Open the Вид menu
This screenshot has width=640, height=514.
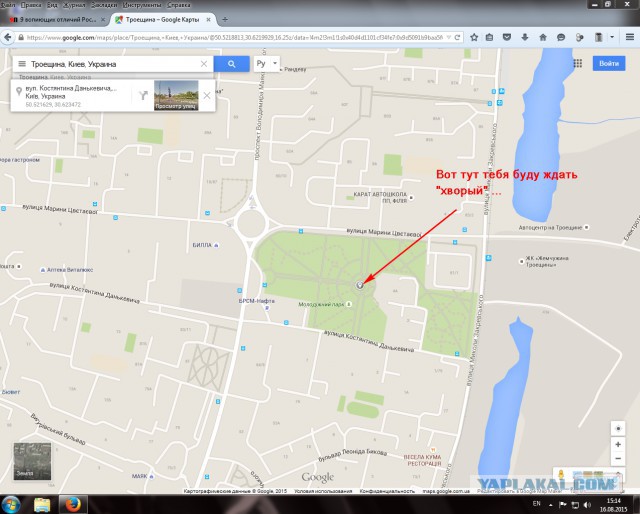(52, 5)
